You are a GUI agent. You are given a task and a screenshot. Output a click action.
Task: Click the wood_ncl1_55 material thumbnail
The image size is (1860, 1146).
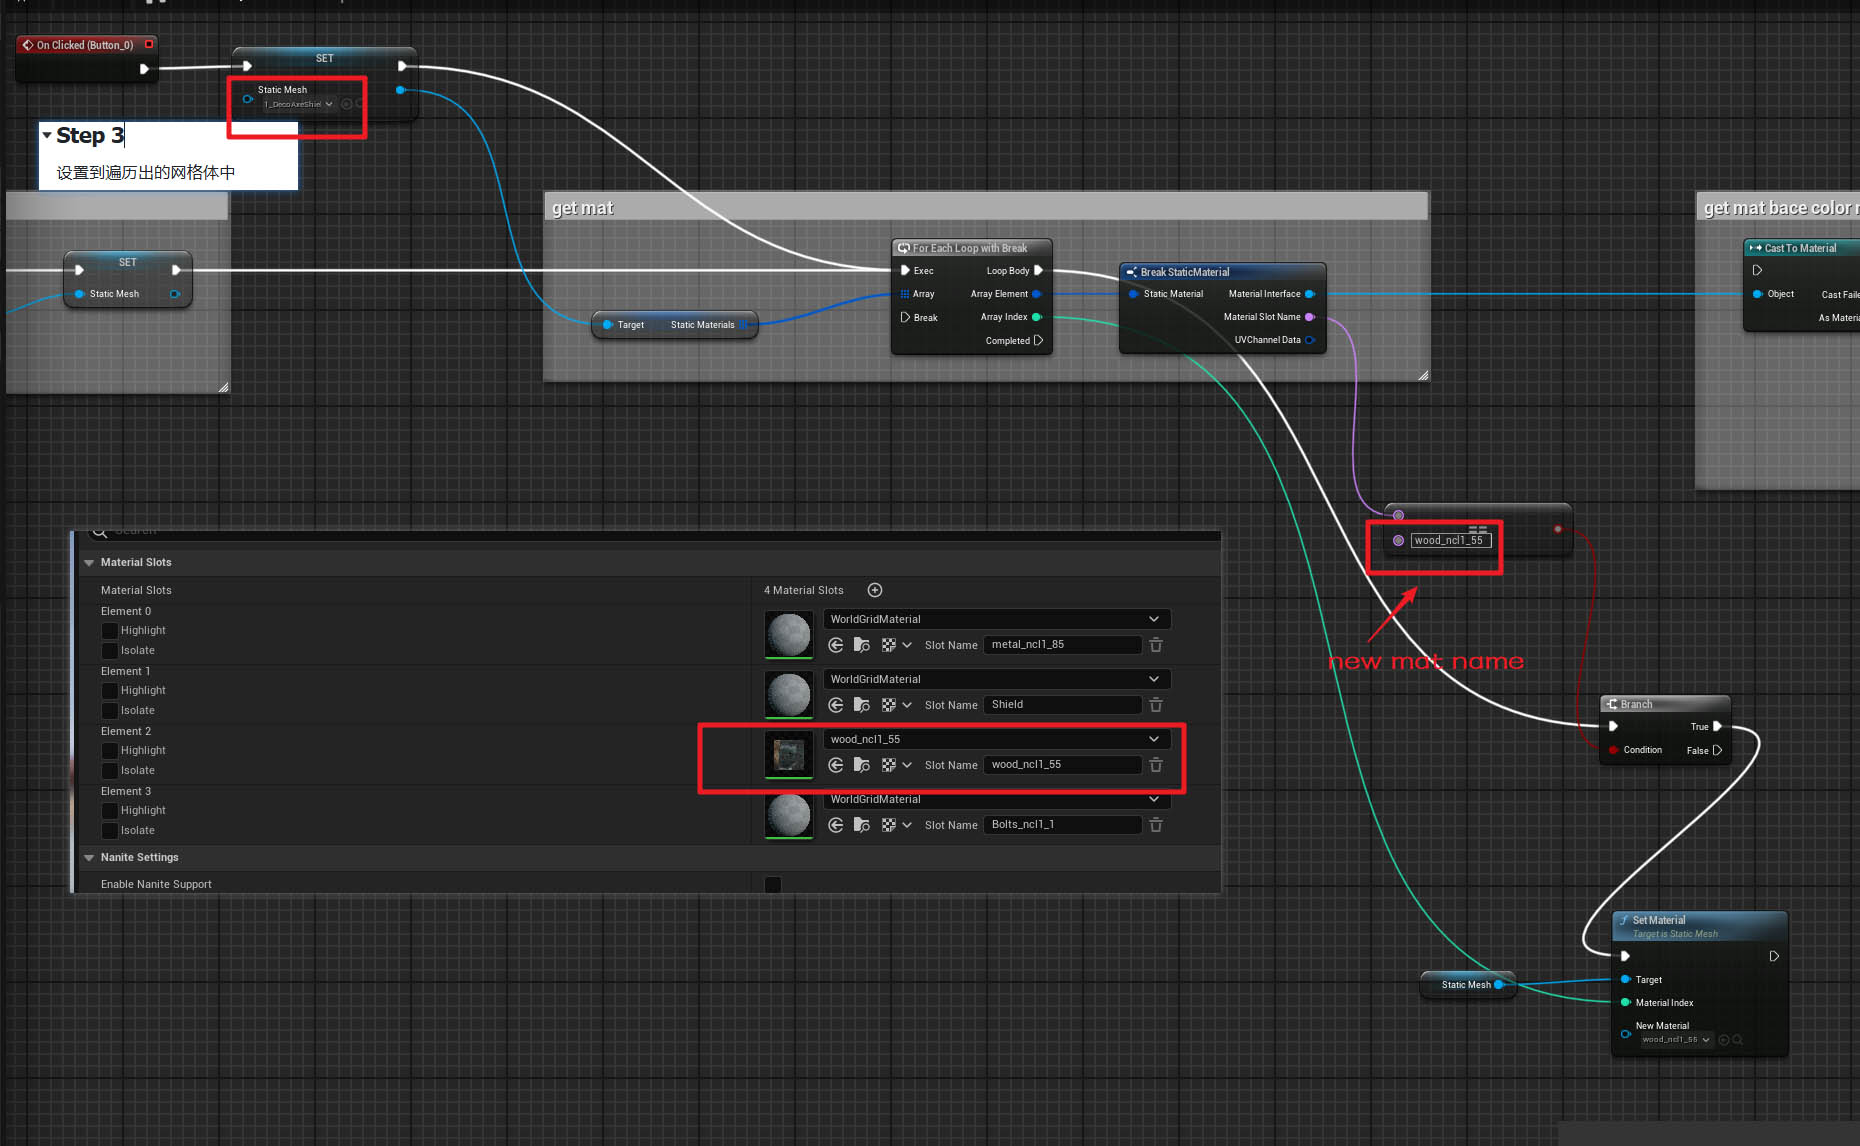788,754
